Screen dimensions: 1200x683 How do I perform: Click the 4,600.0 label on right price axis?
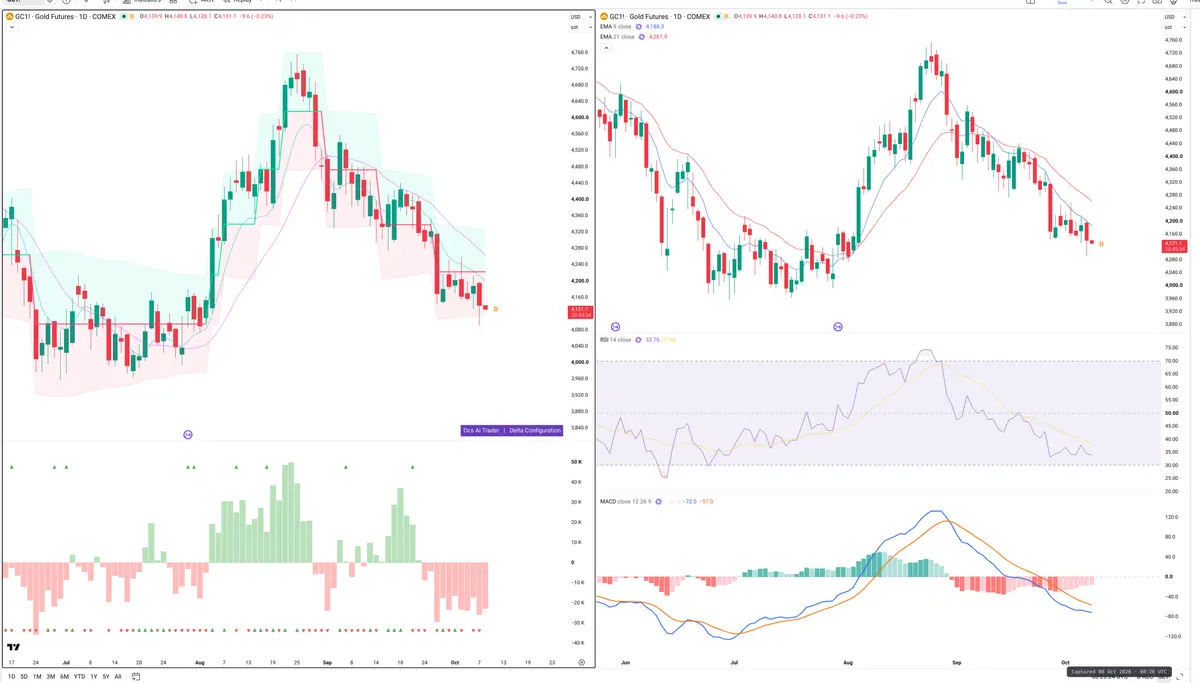(x=1173, y=92)
